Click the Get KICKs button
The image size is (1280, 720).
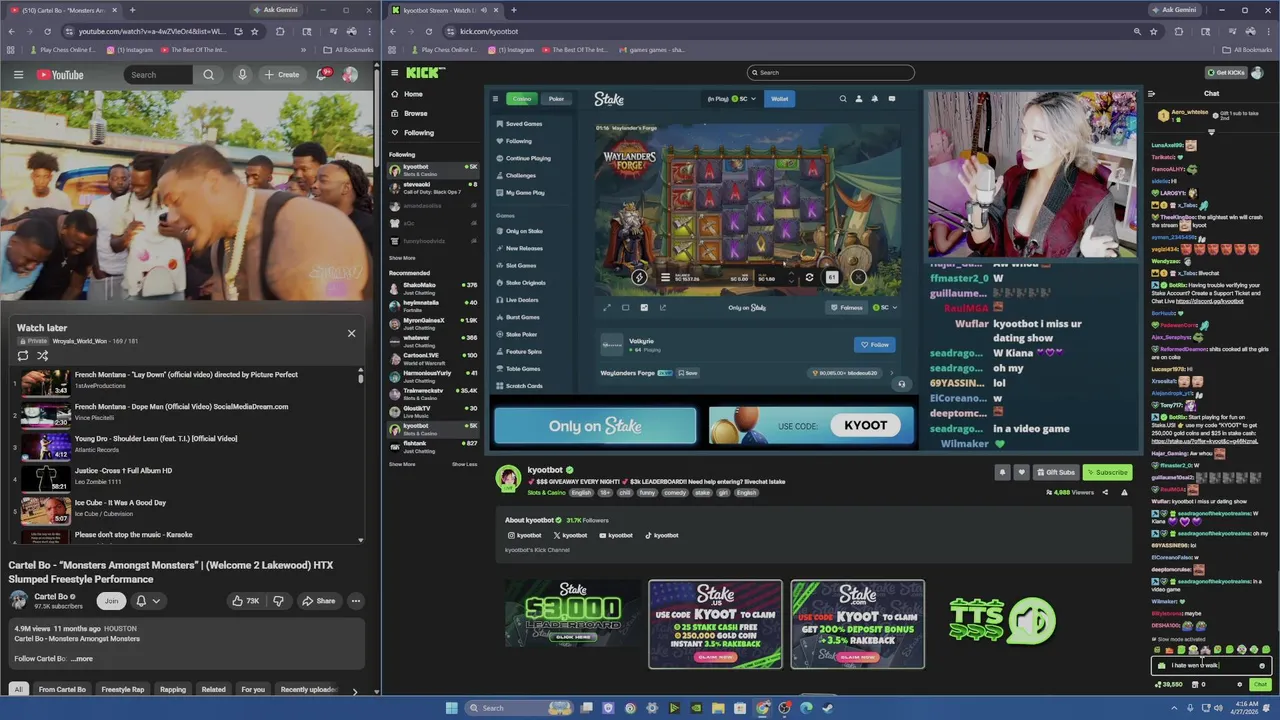[1227, 72]
